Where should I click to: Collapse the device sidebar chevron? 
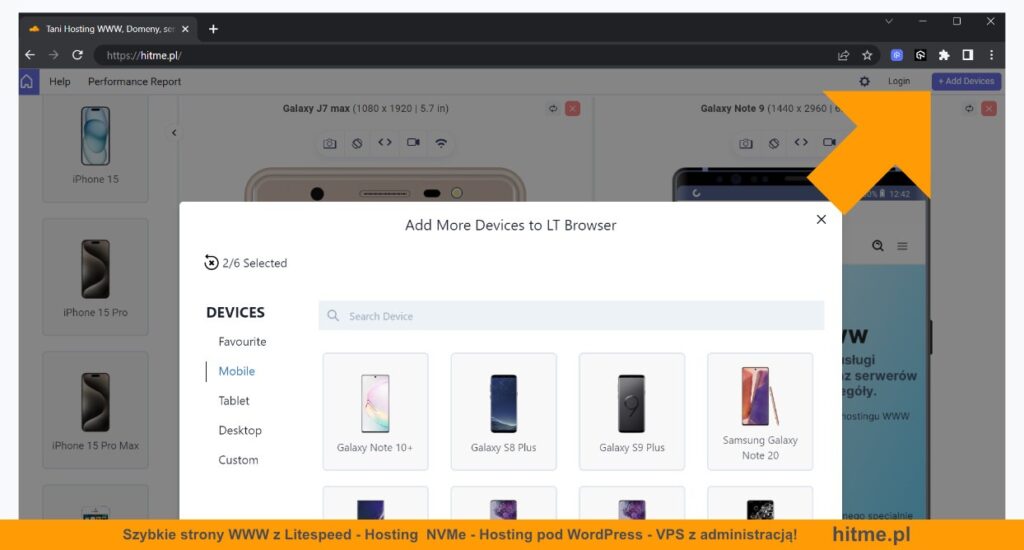click(174, 133)
